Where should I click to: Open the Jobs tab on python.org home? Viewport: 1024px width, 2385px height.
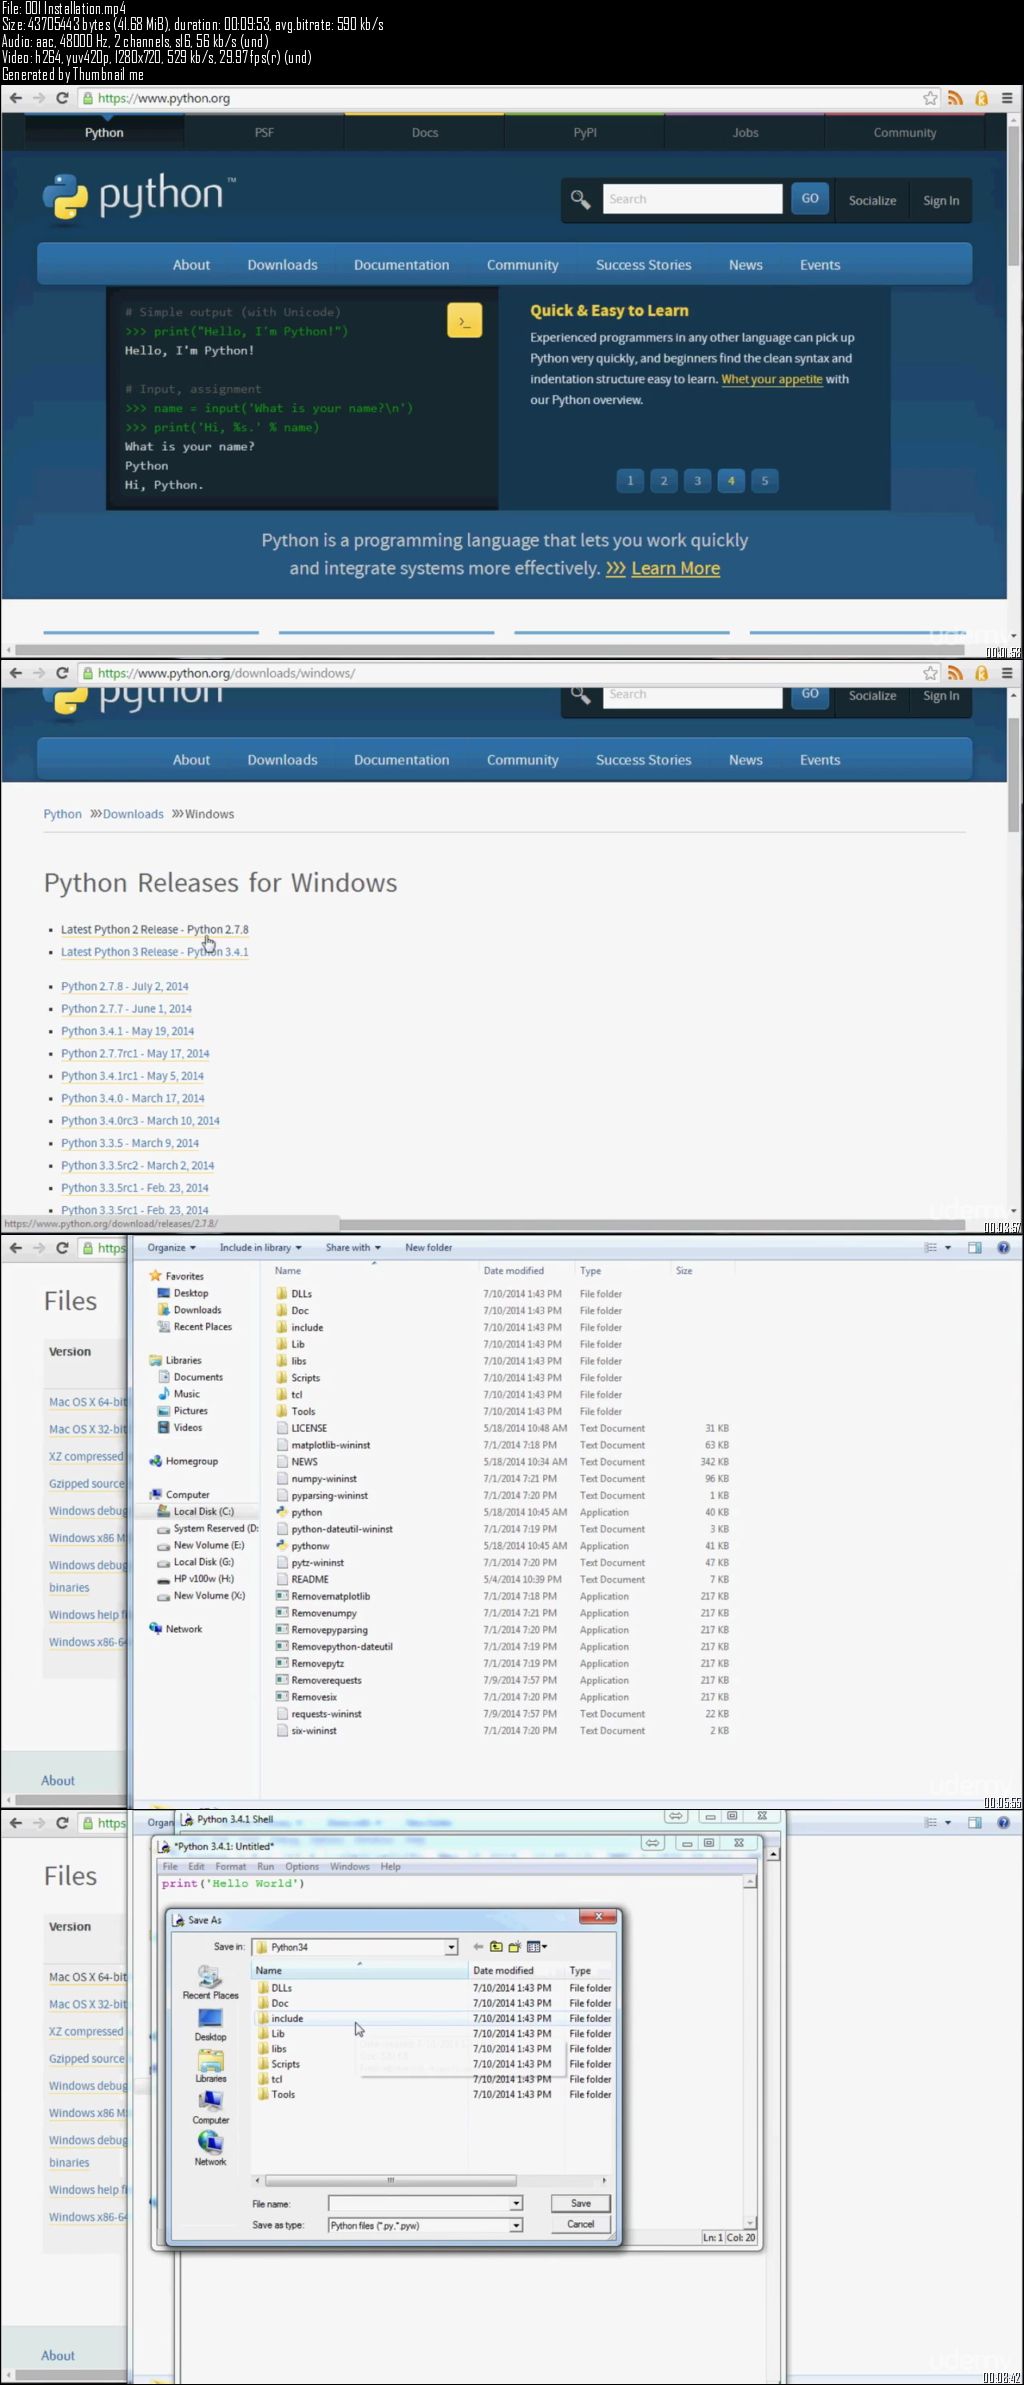point(745,132)
